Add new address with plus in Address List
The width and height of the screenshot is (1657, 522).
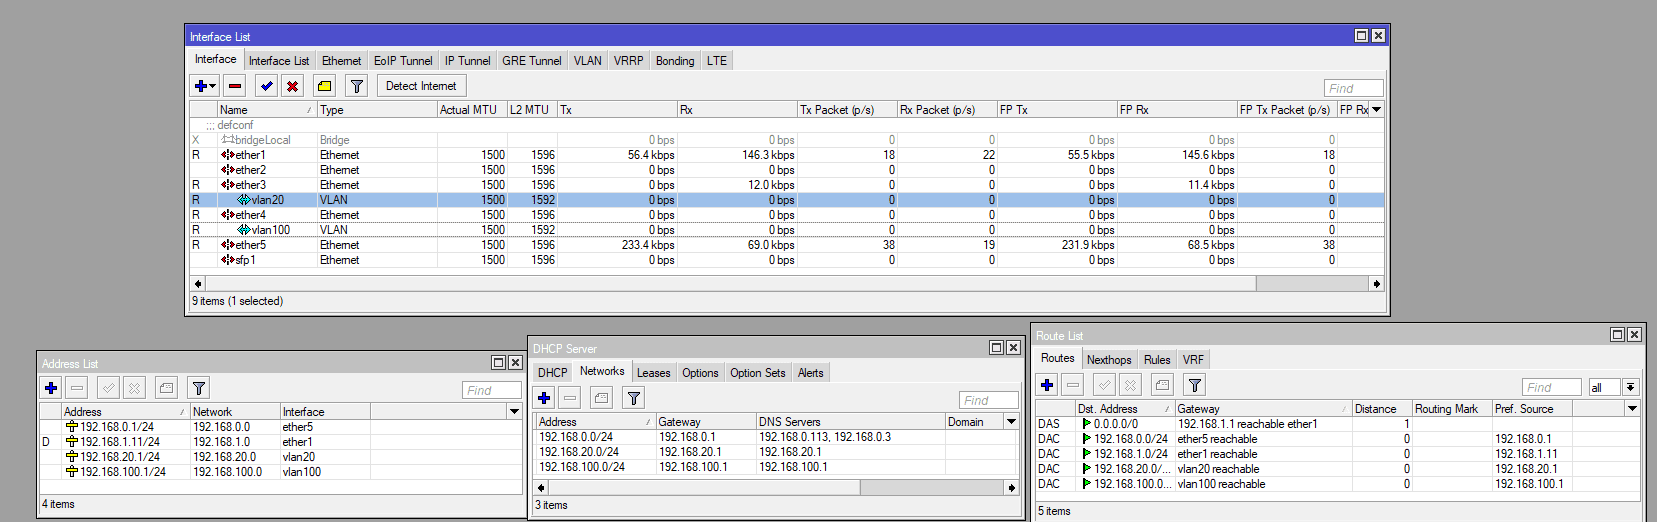pyautogui.click(x=51, y=388)
